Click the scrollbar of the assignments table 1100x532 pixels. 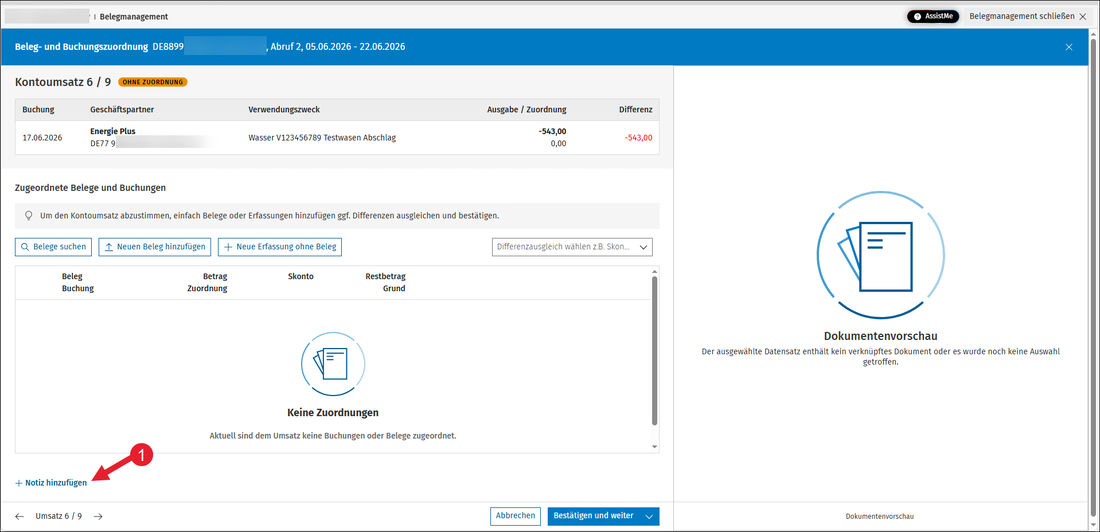tap(655, 350)
